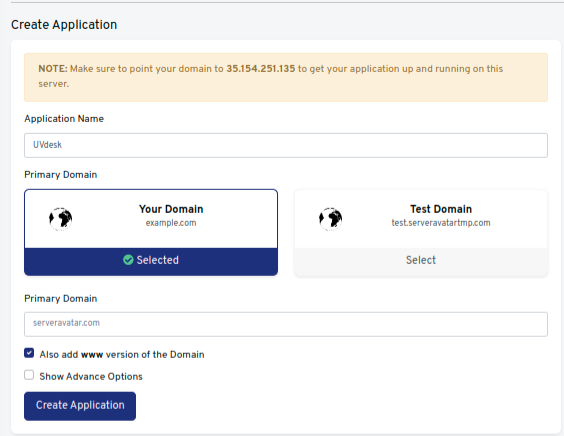Click the Create Application button
Screen dimensions: 564x436
80,406
